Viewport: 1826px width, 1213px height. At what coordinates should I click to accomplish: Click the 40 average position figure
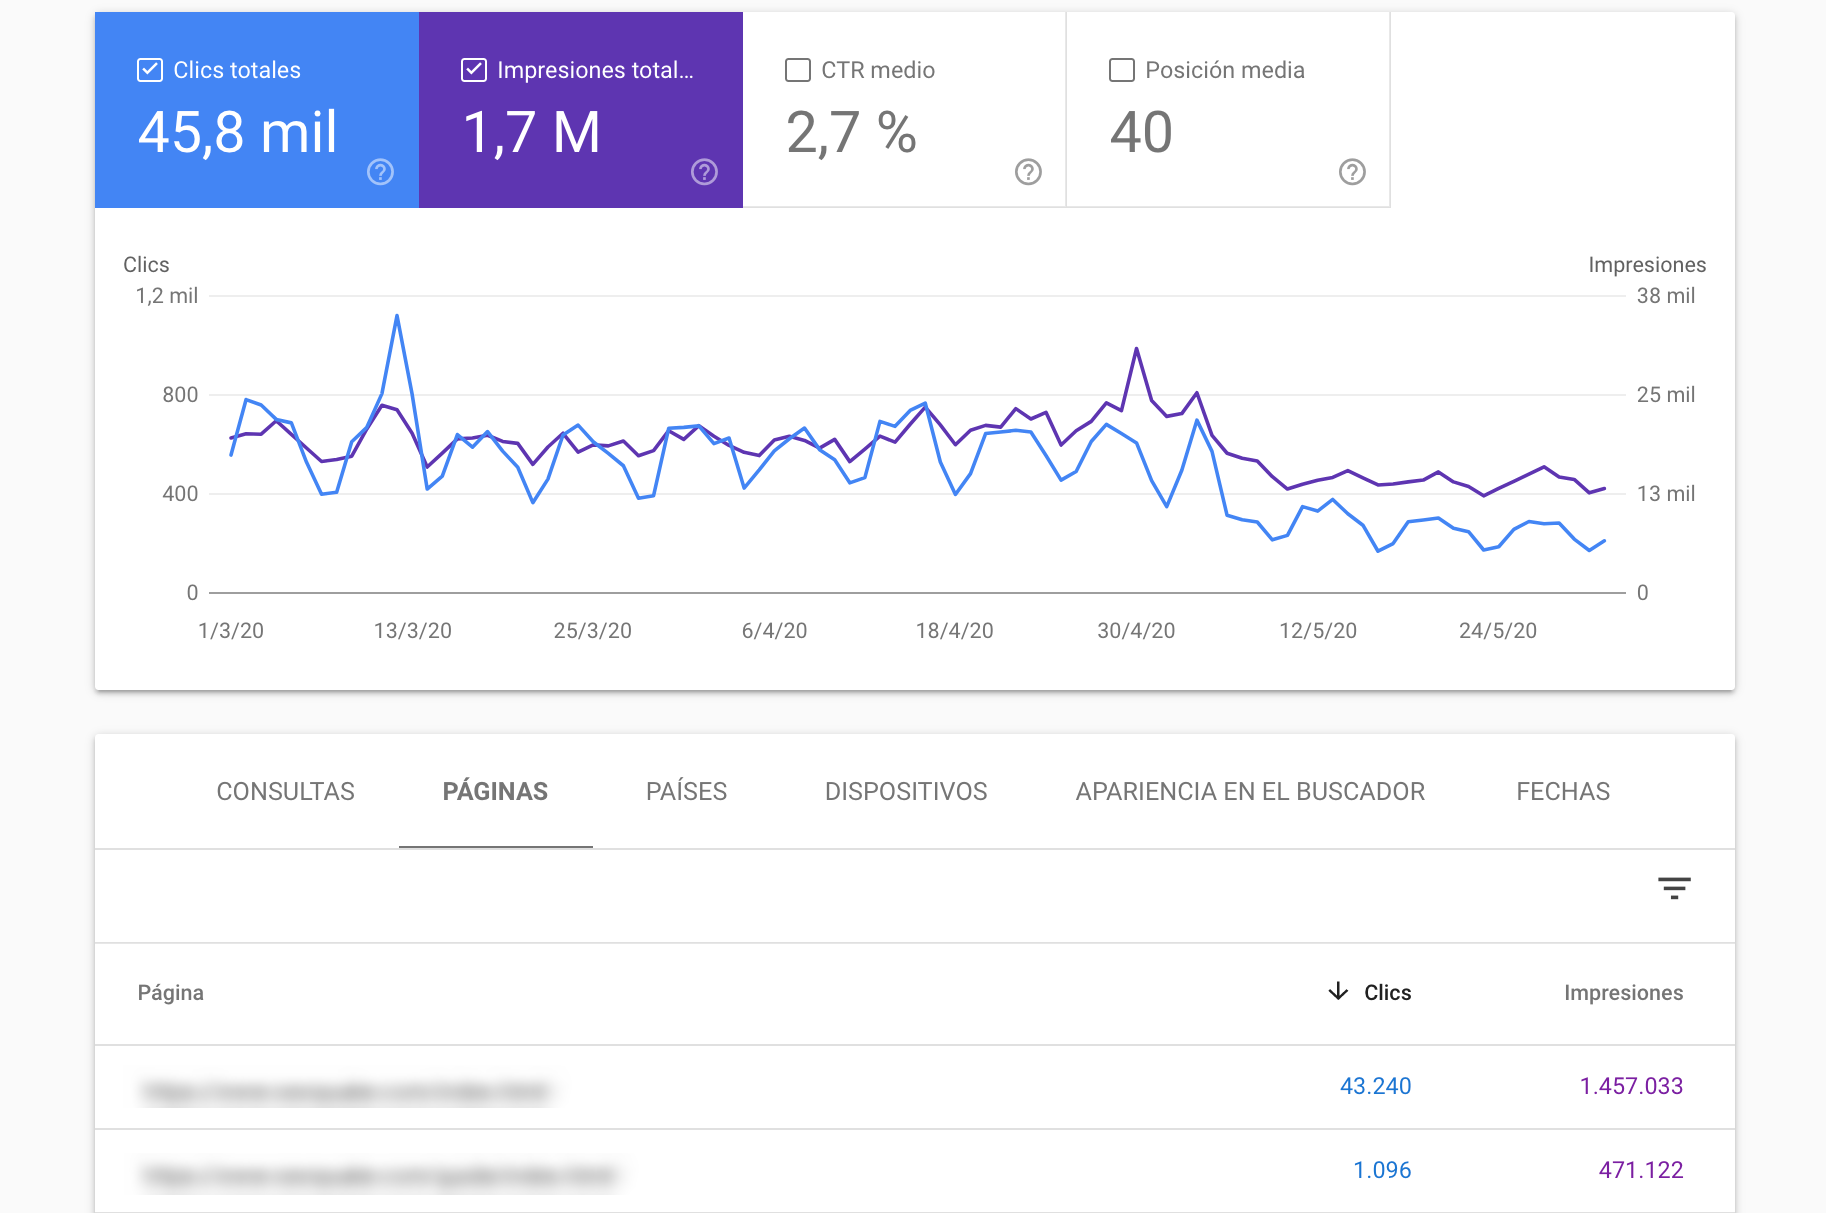(1141, 132)
